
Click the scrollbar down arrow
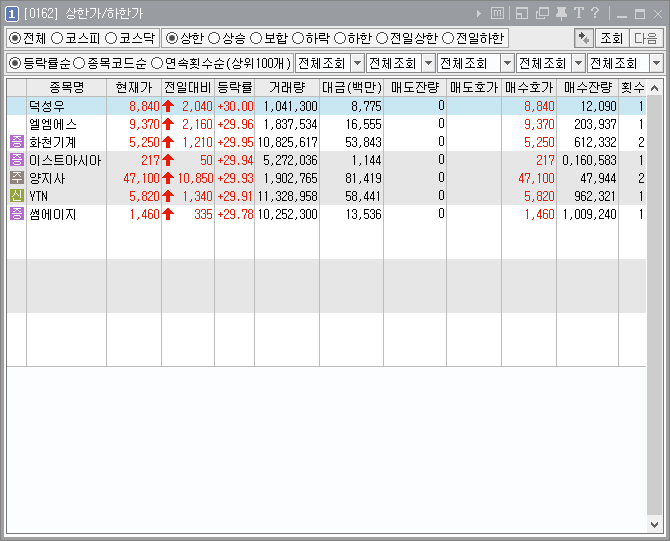654,524
